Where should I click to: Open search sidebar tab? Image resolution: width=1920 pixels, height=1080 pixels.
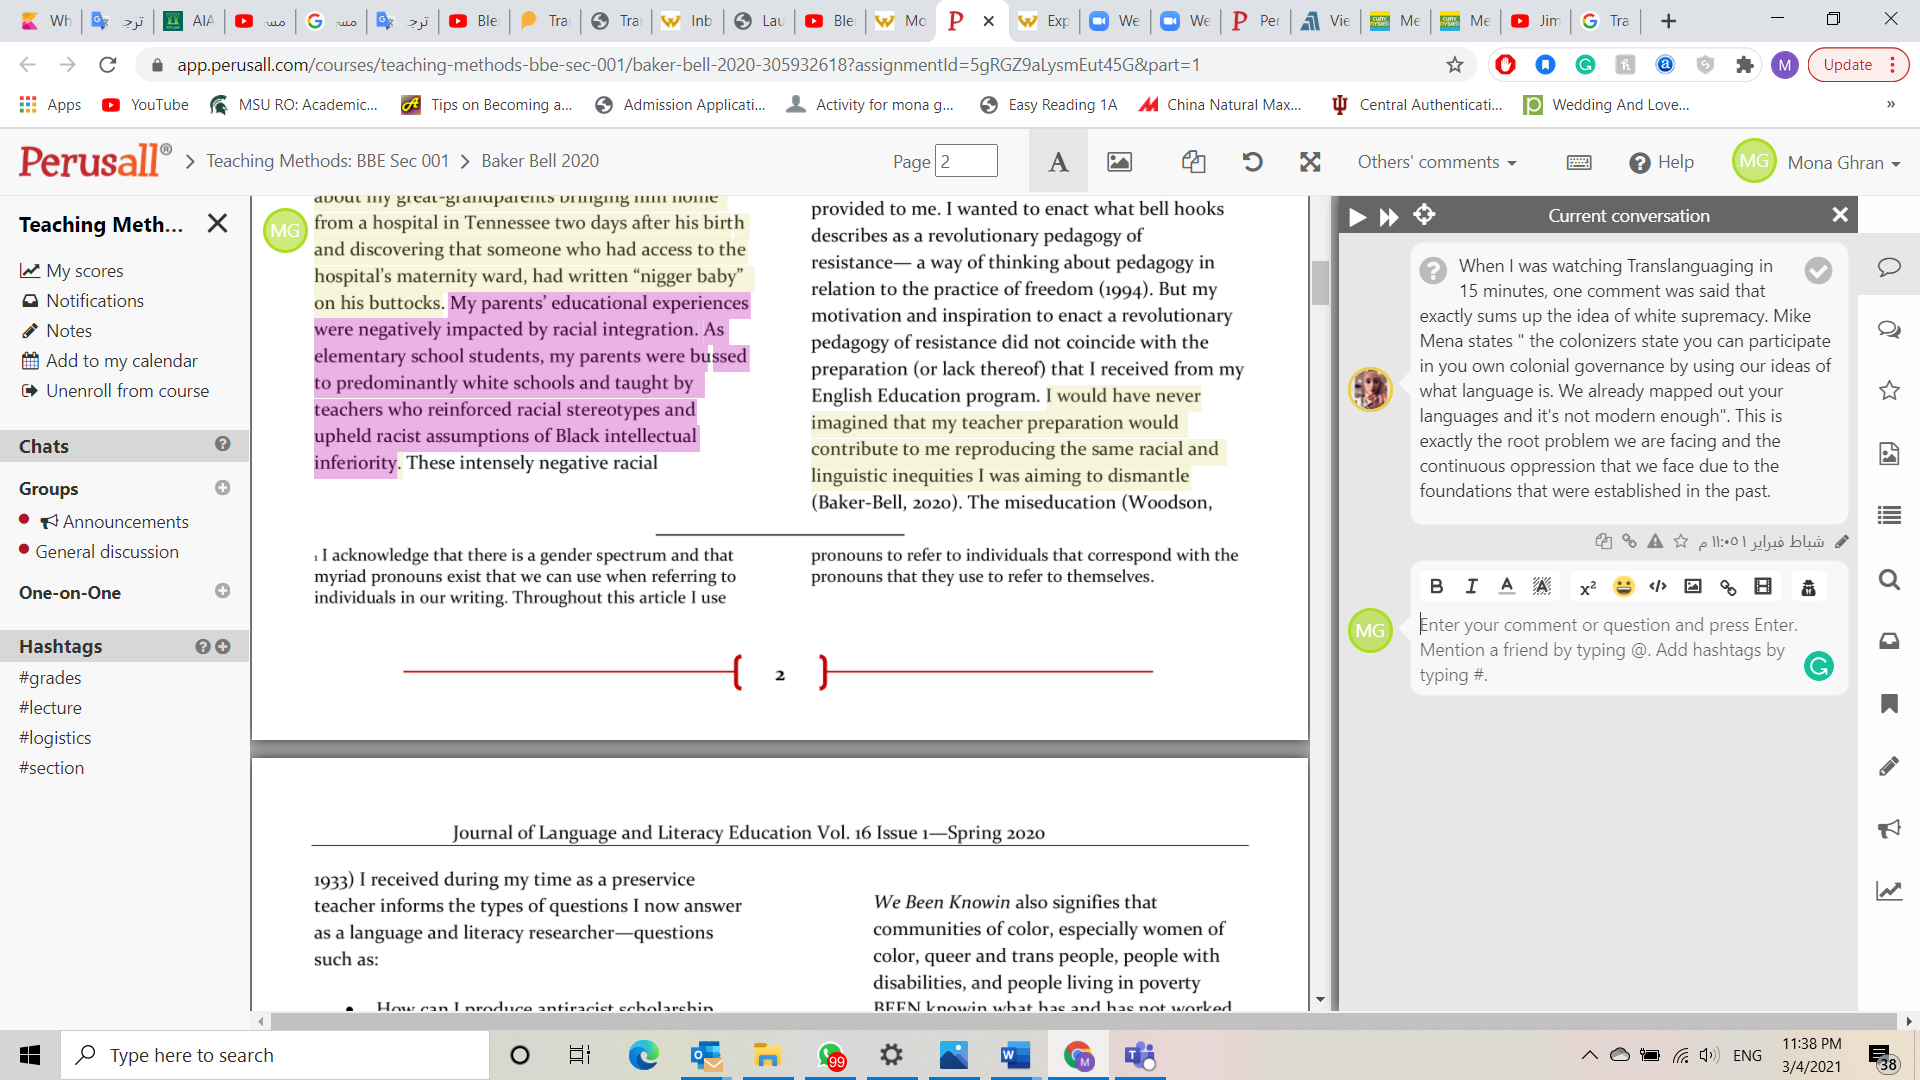point(1889,579)
